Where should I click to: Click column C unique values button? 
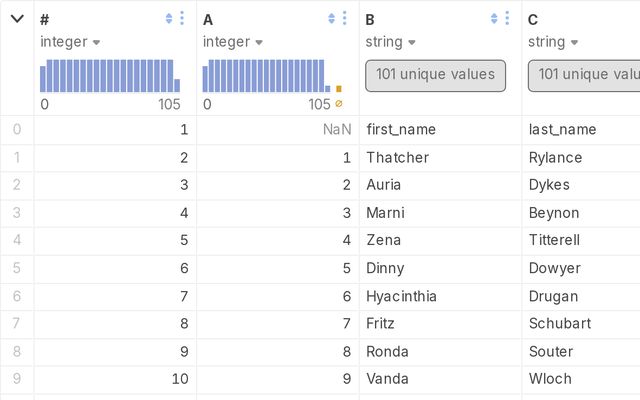[x=585, y=75]
